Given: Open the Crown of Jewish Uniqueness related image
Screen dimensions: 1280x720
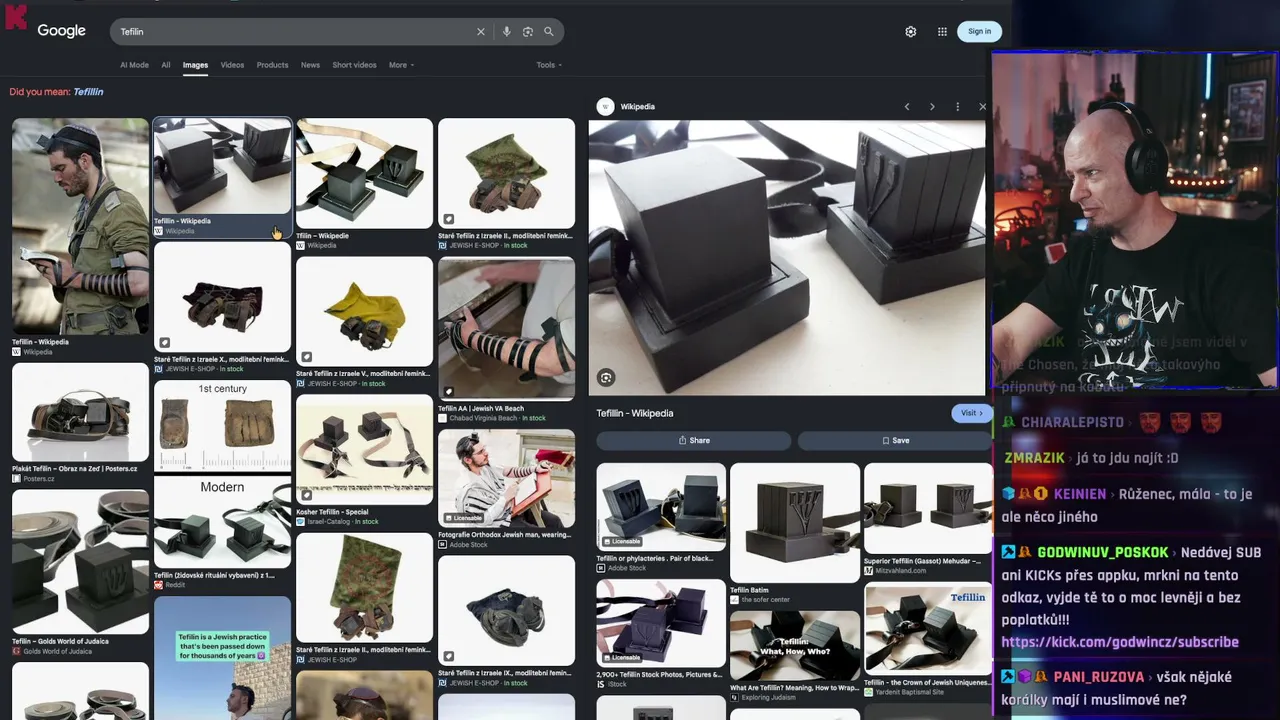Looking at the screenshot, I should click(929, 629).
